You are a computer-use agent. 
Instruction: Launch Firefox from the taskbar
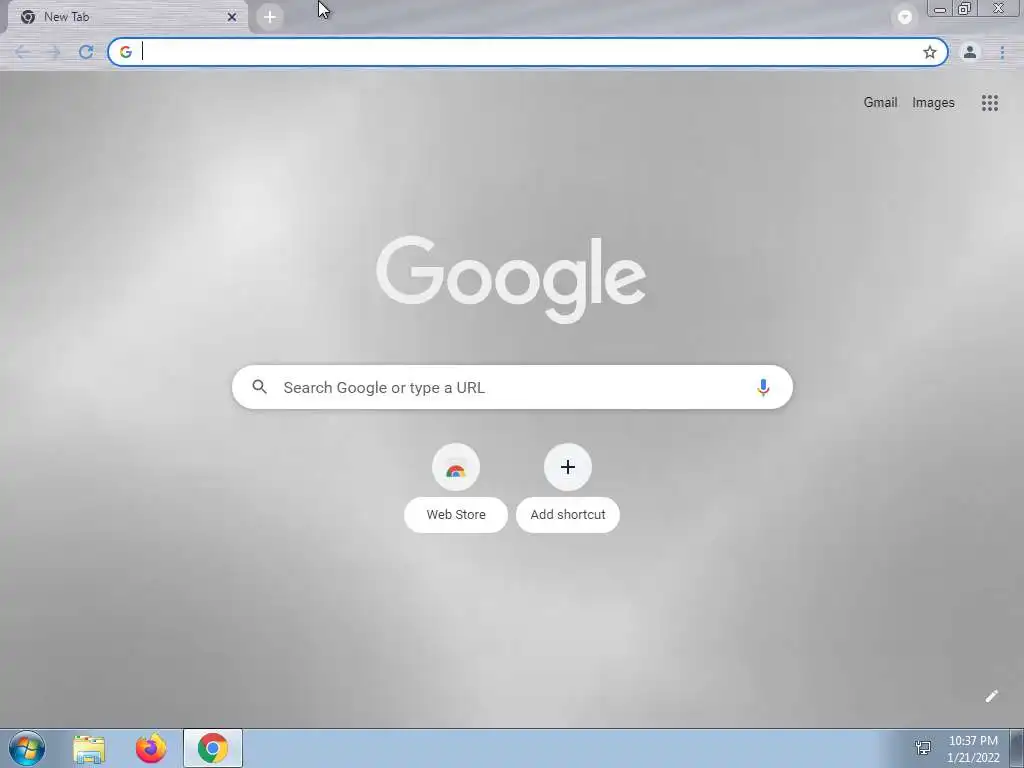coord(151,748)
